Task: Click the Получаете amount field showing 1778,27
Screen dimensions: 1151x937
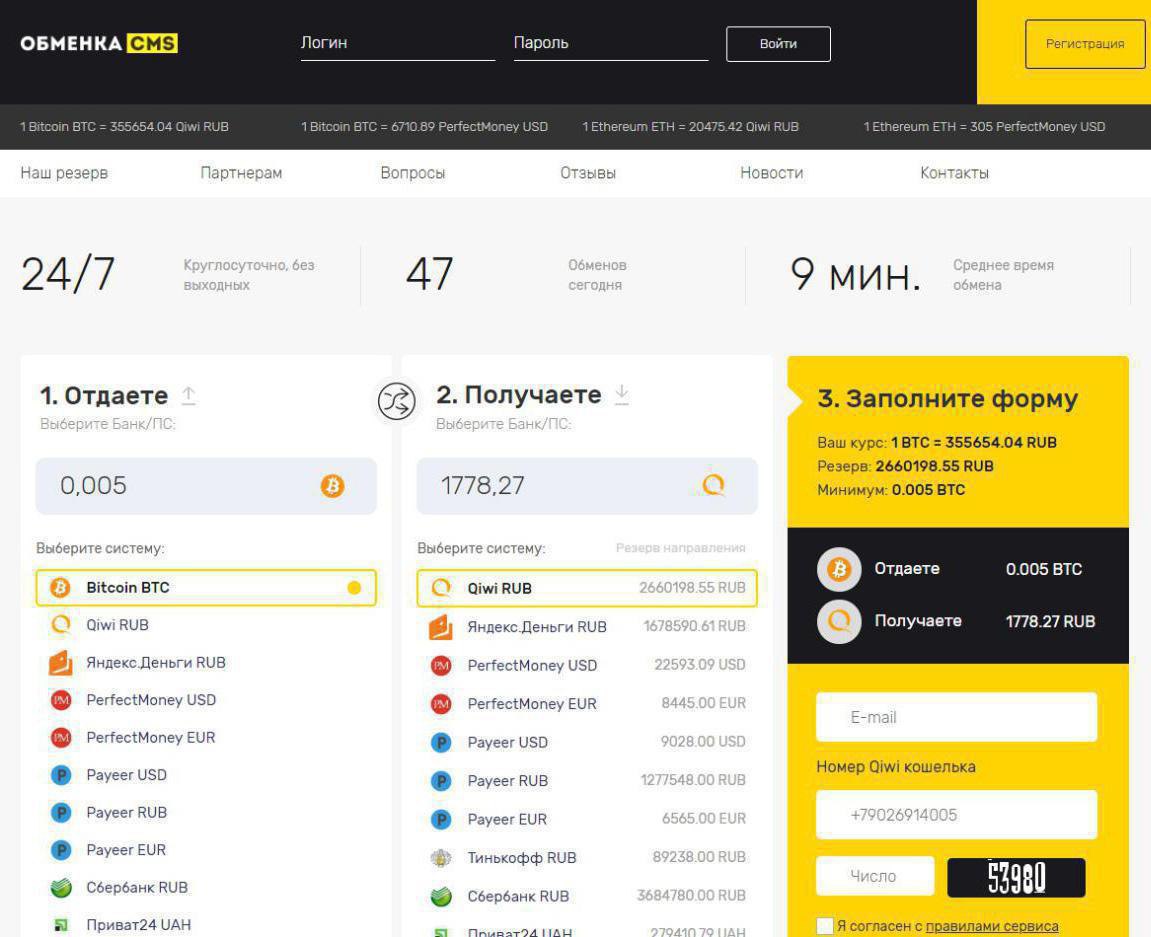Action: tap(587, 486)
